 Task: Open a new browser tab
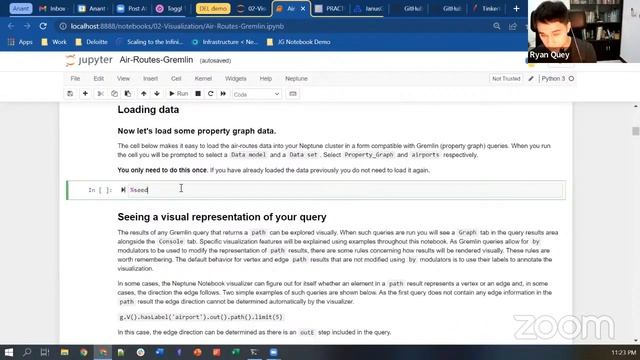tap(516, 9)
